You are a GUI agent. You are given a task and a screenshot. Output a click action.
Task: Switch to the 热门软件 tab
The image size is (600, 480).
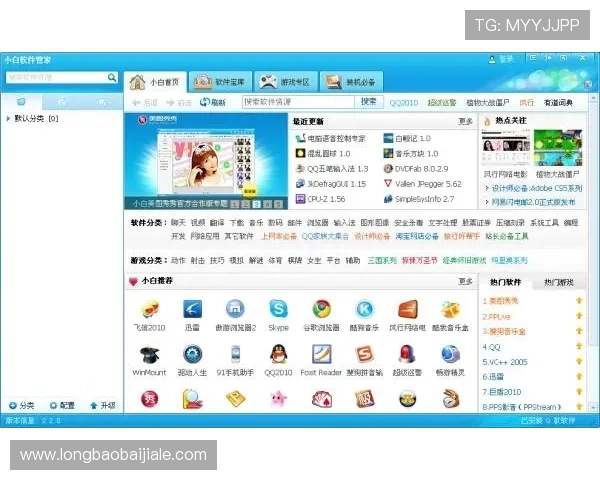pos(505,282)
